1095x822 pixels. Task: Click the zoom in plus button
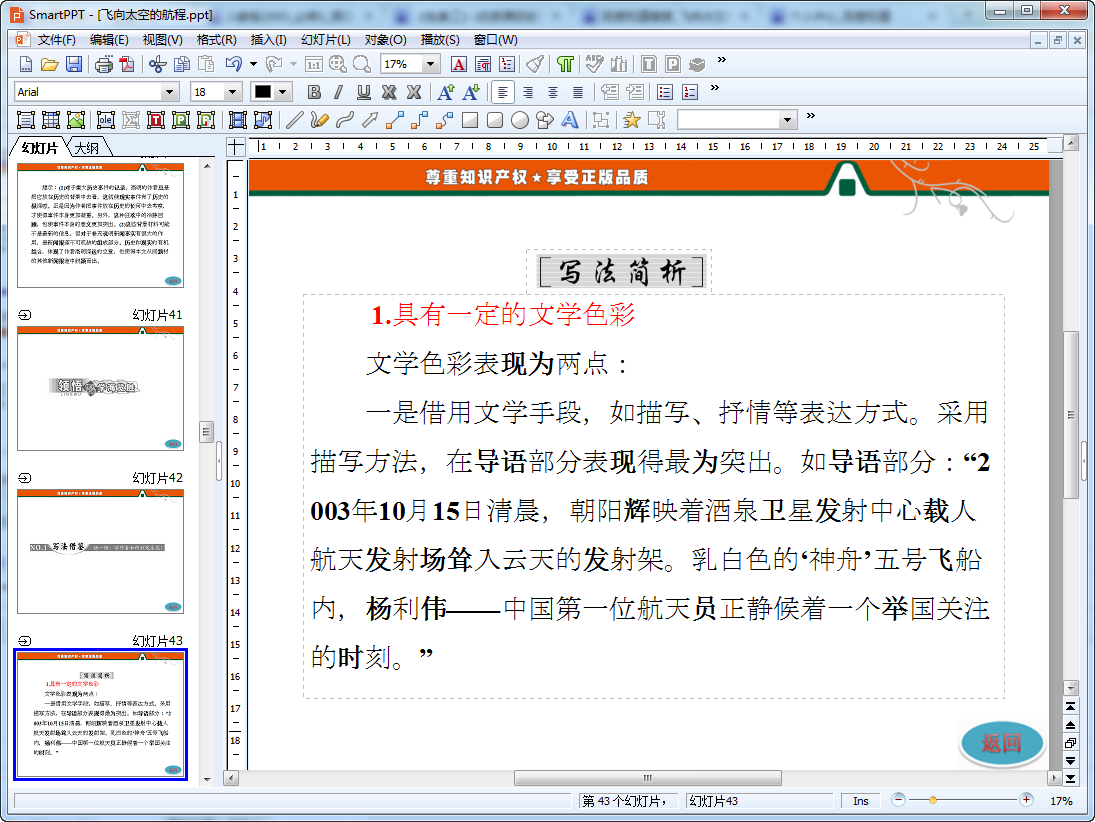[x=1026, y=800]
